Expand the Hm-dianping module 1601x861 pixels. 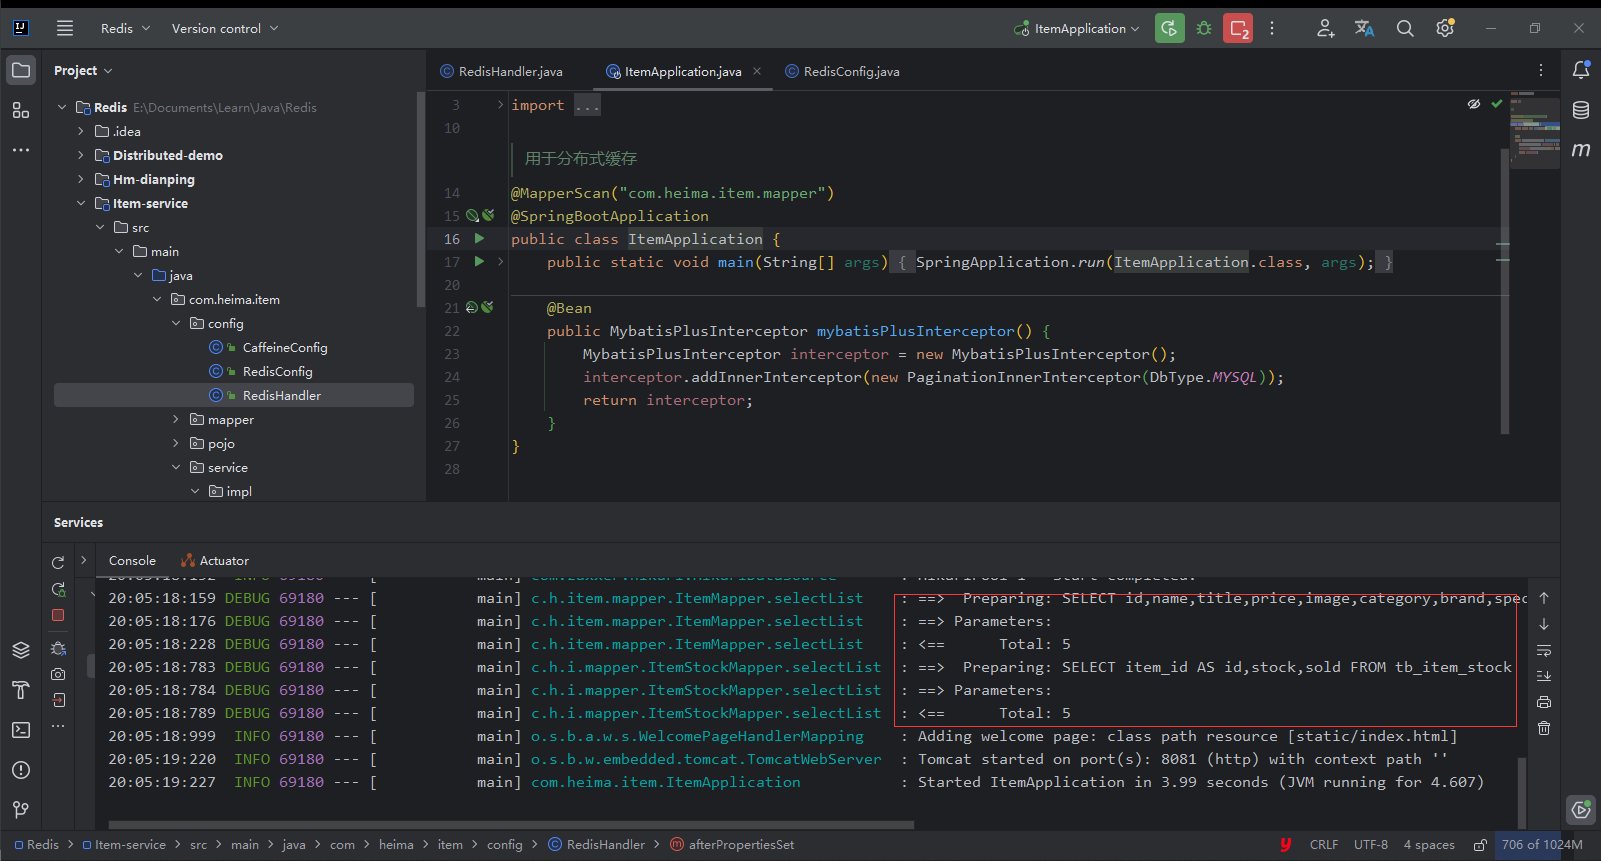(x=81, y=179)
